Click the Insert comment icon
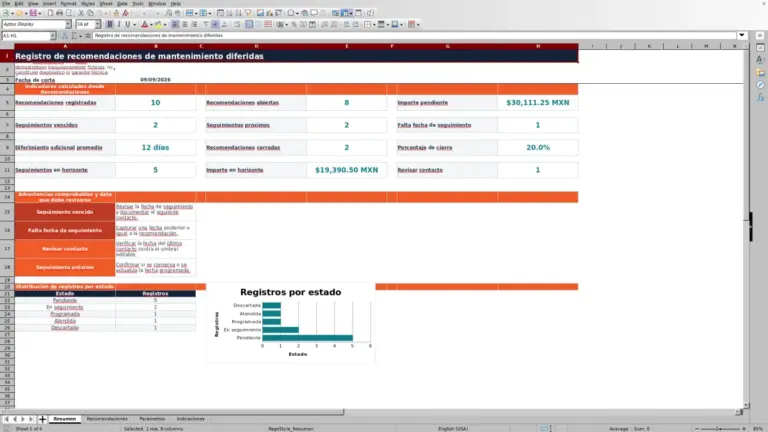768x432 pixels. (314, 13)
